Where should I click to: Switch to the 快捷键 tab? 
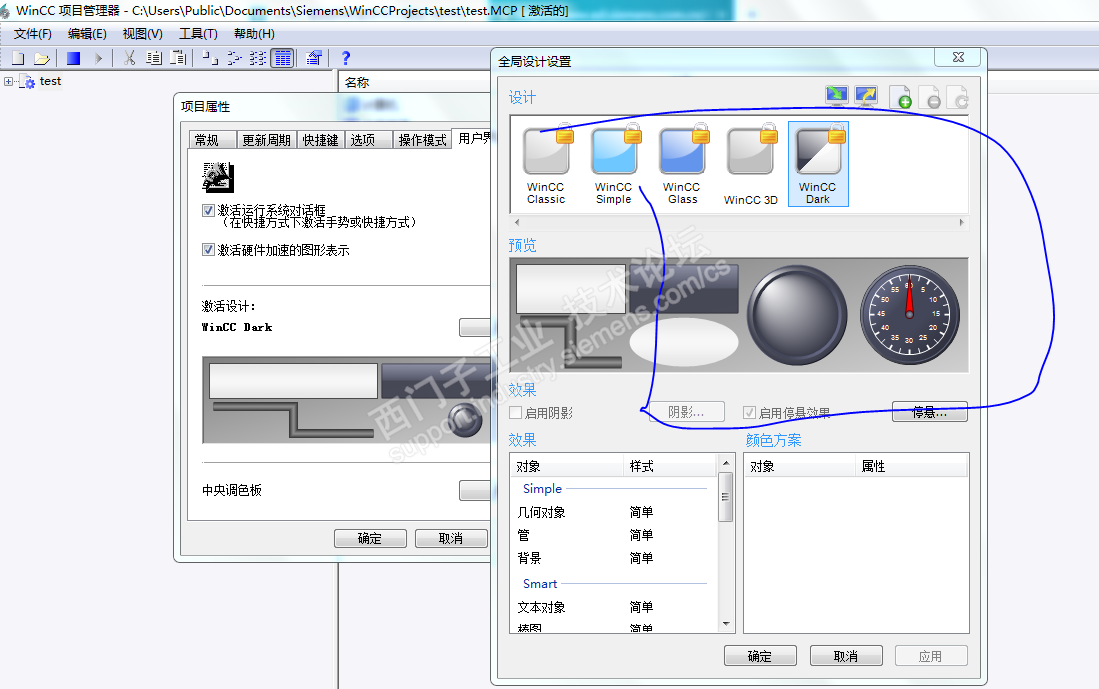tap(320, 140)
